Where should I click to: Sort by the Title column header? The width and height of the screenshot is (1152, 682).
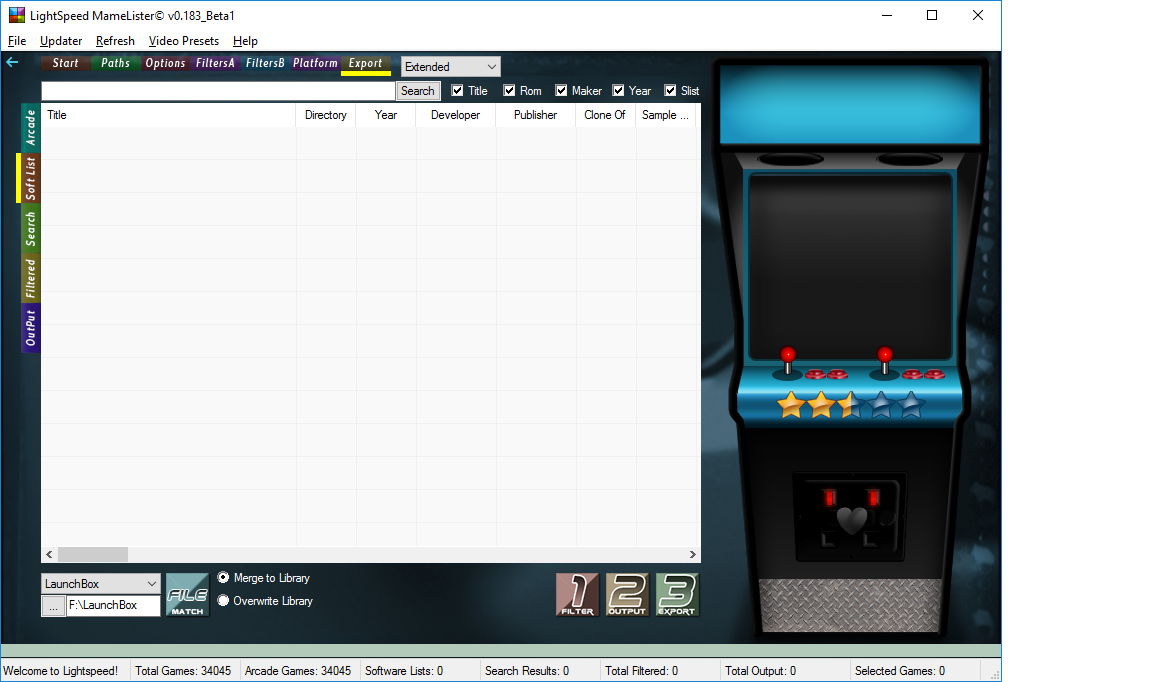tap(168, 115)
